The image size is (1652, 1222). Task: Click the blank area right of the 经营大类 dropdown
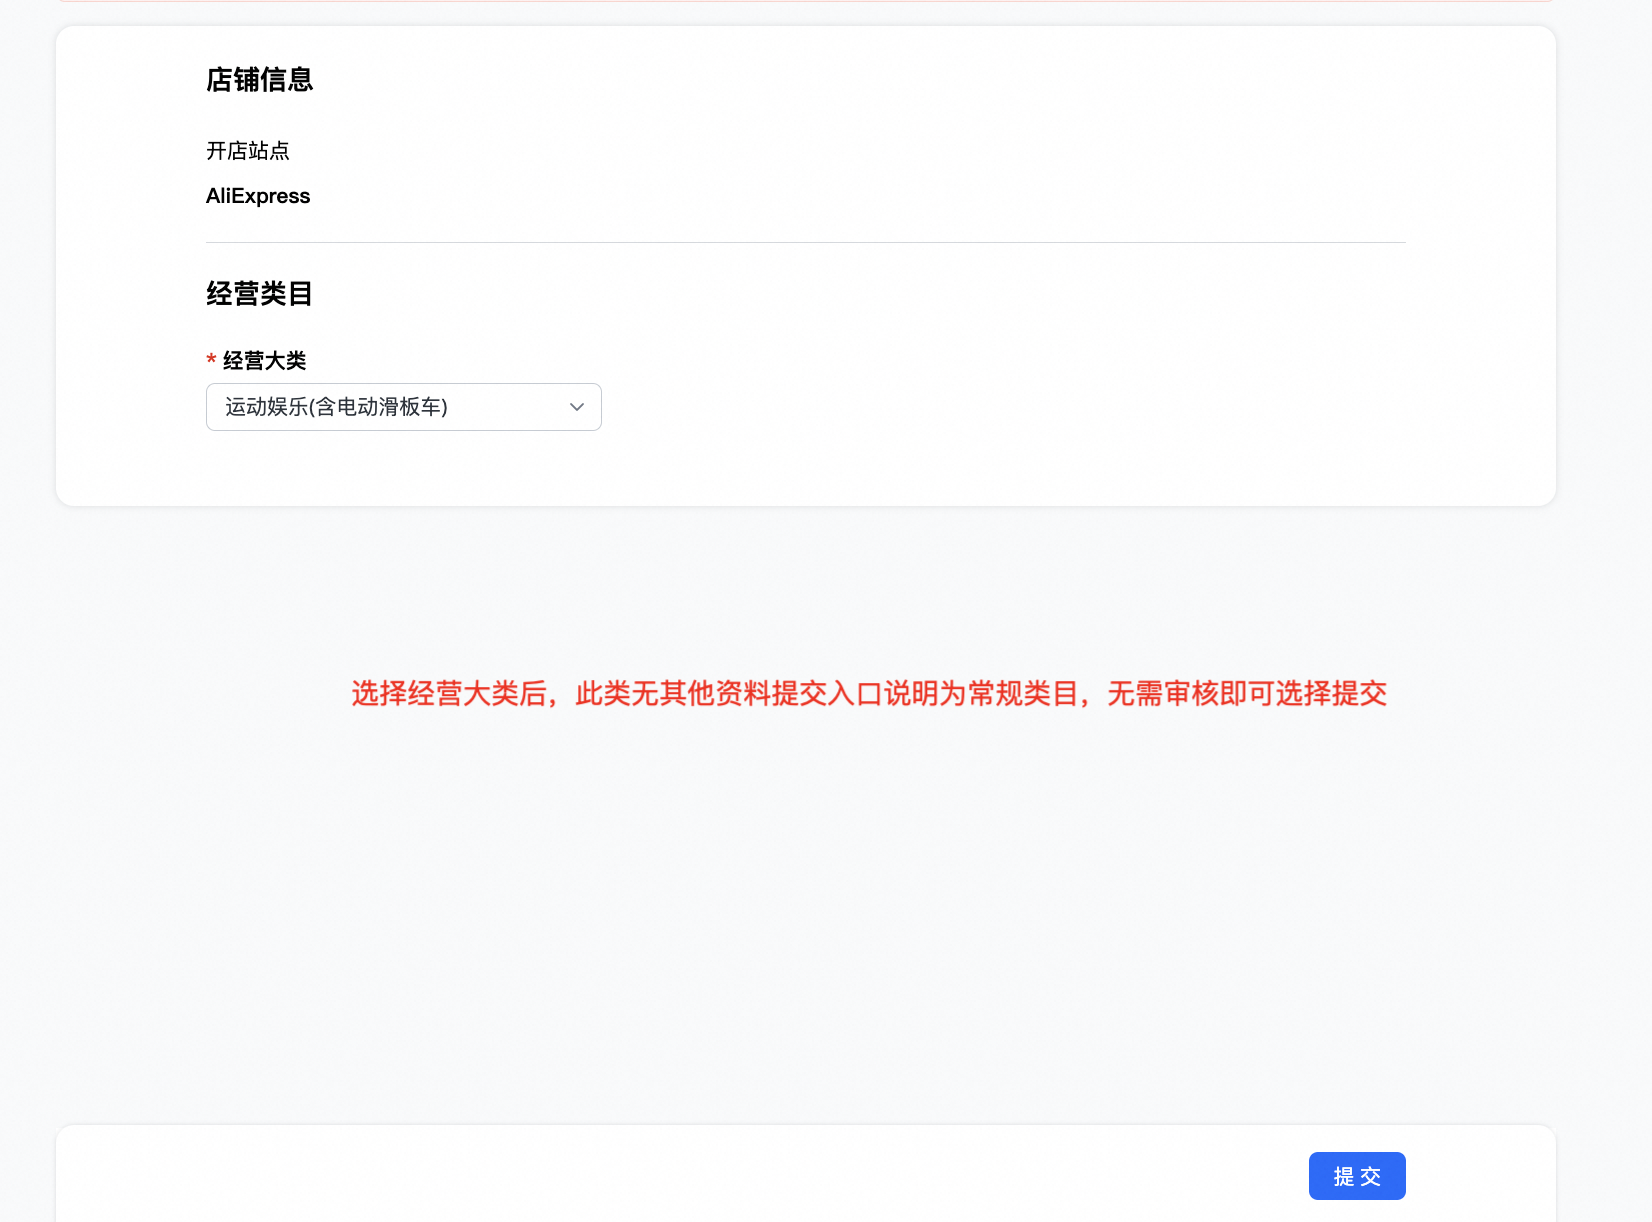tap(1000, 407)
